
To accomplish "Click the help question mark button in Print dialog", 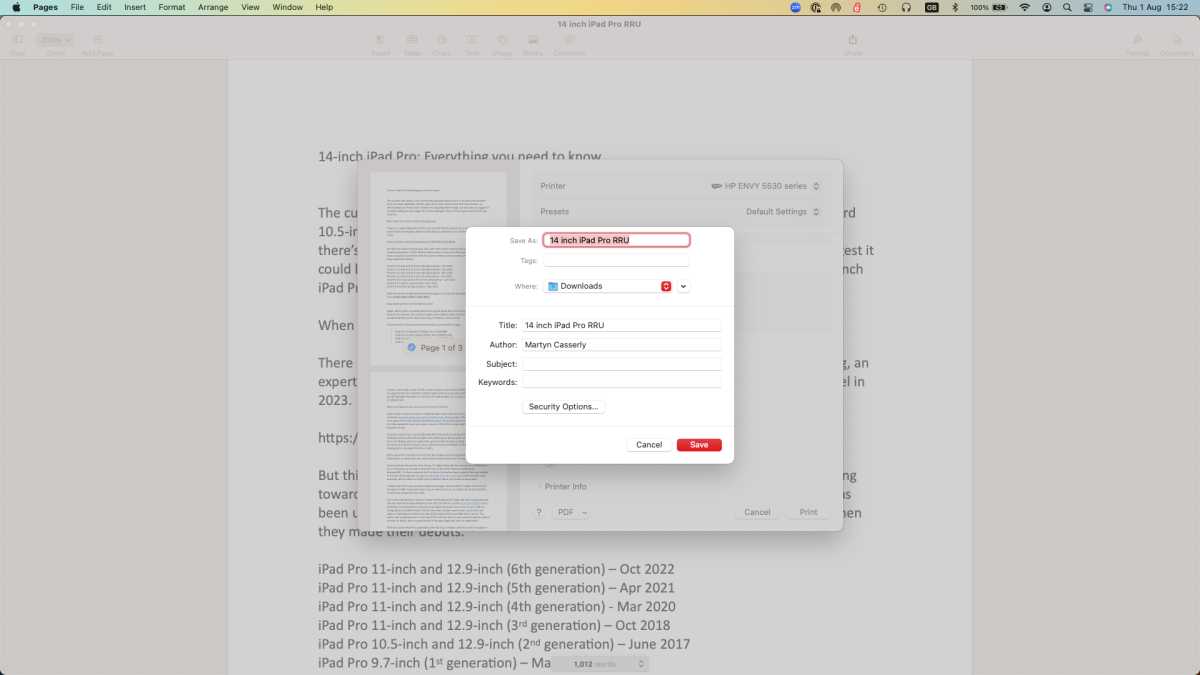I will pos(539,512).
